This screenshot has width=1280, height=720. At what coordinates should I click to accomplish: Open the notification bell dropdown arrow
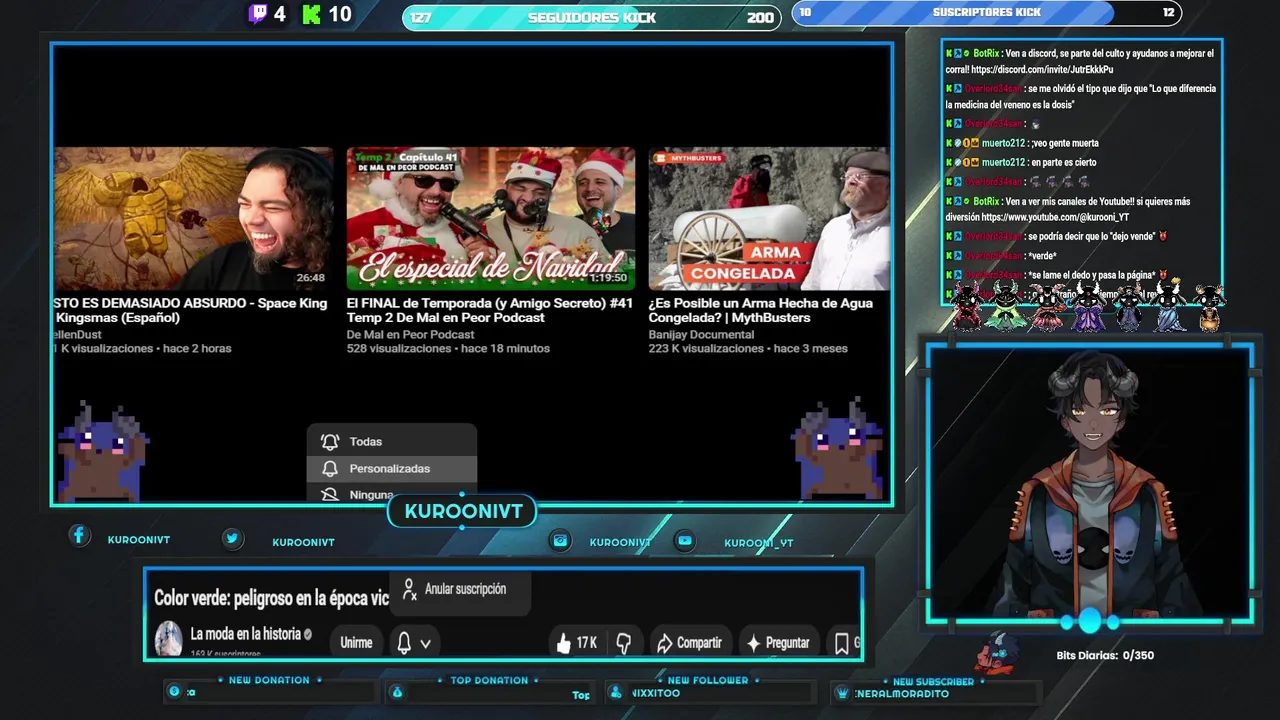pyautogui.click(x=426, y=644)
